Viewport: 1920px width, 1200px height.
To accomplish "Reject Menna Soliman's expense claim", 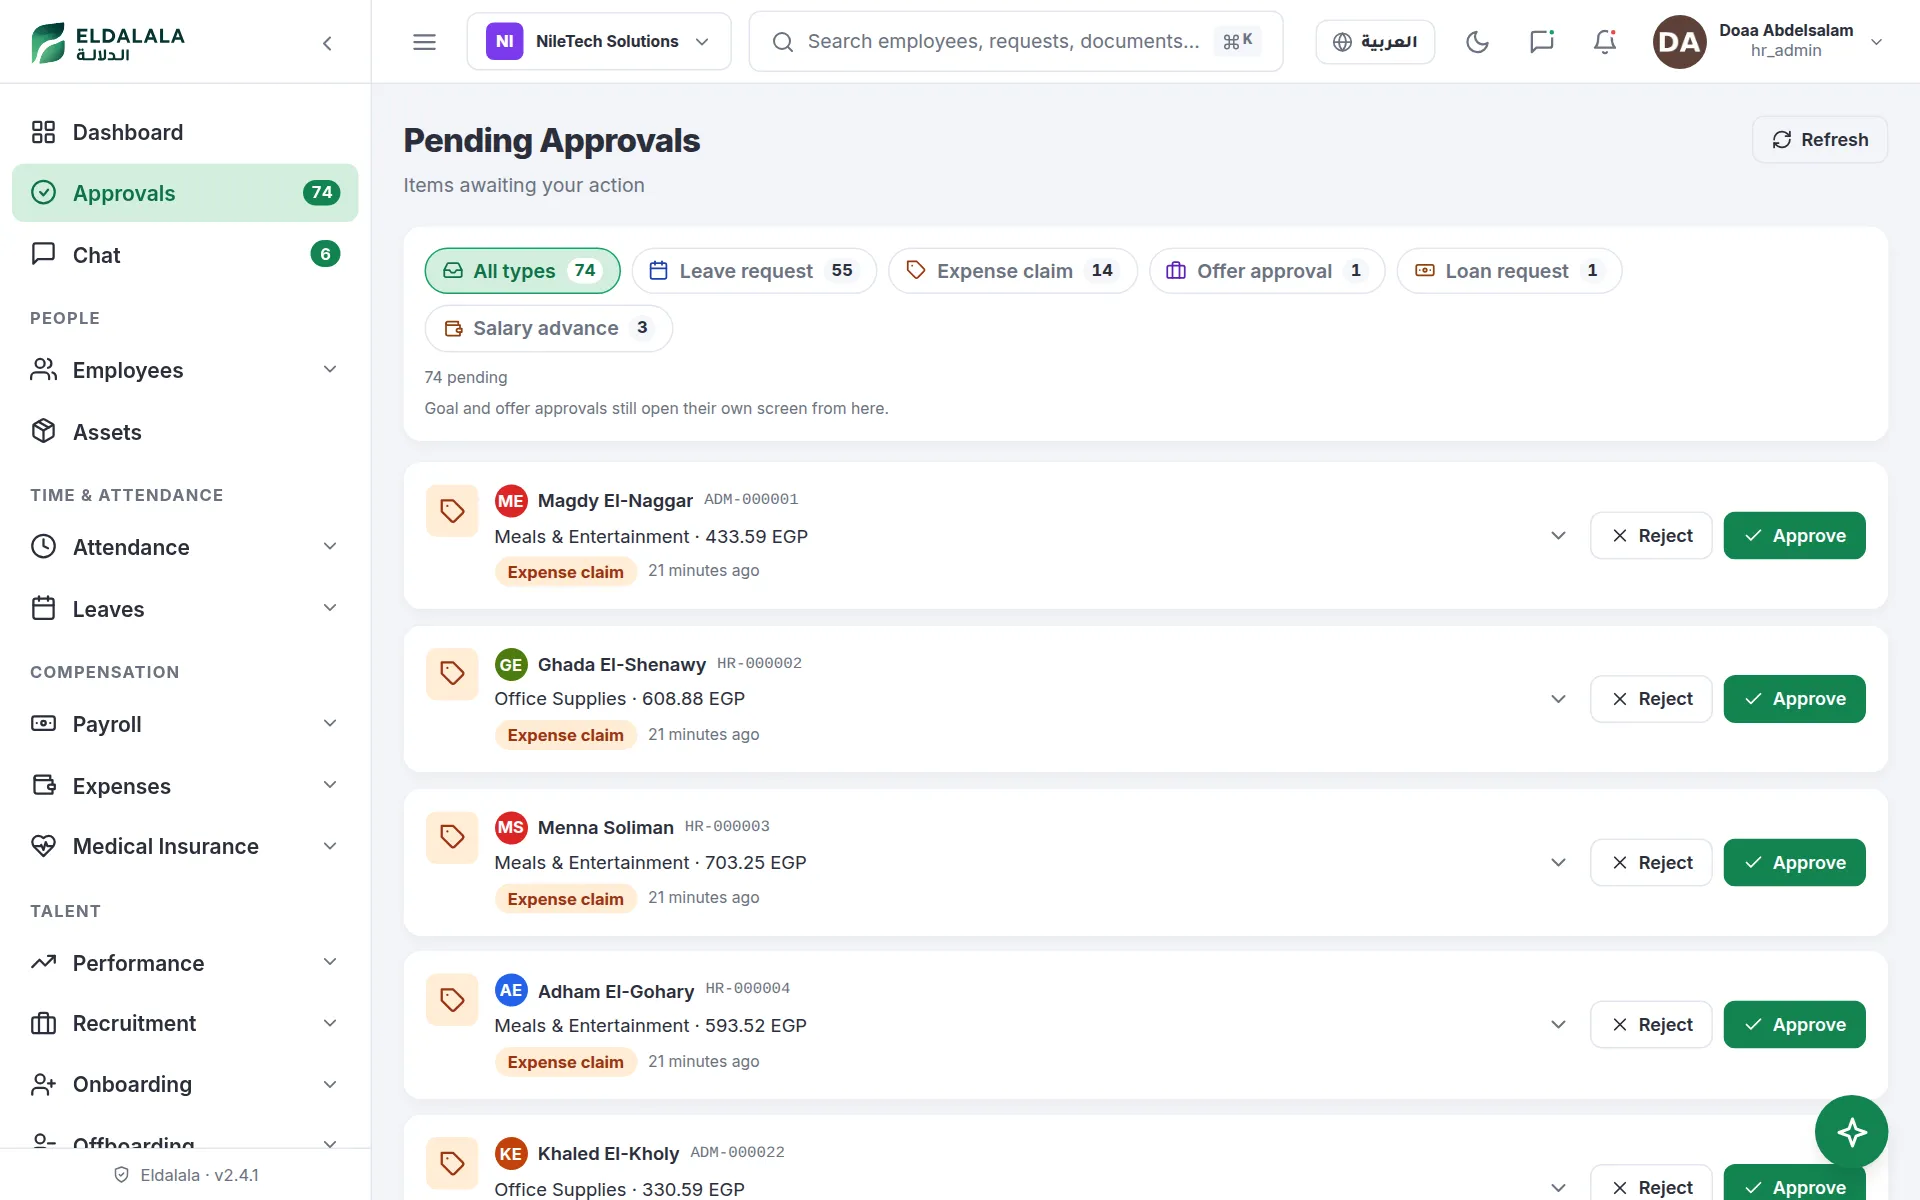I will click(x=1651, y=862).
